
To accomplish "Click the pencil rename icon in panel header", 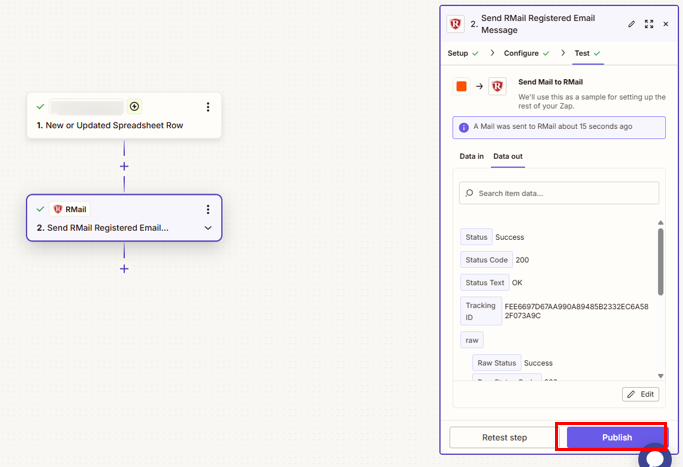I will [631, 24].
